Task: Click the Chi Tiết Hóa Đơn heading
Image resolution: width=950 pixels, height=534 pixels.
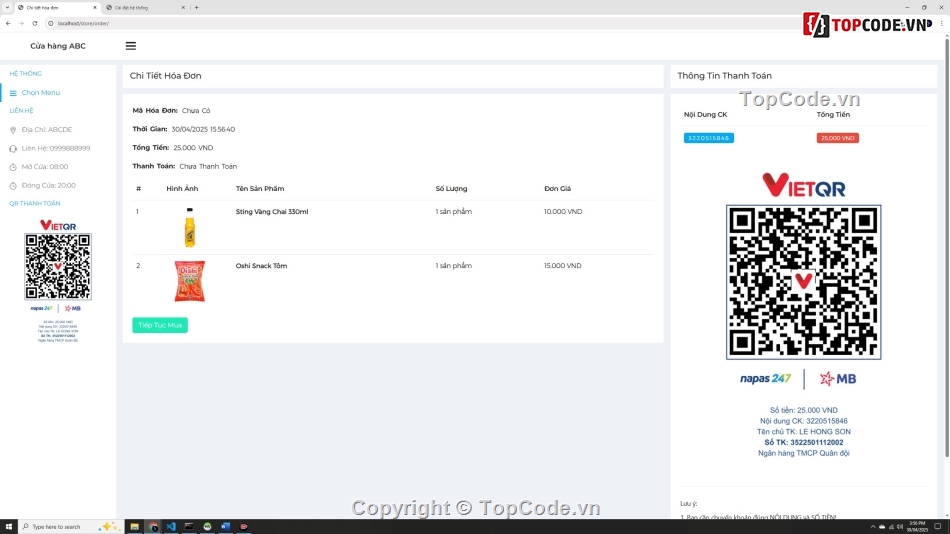Action: click(165, 76)
